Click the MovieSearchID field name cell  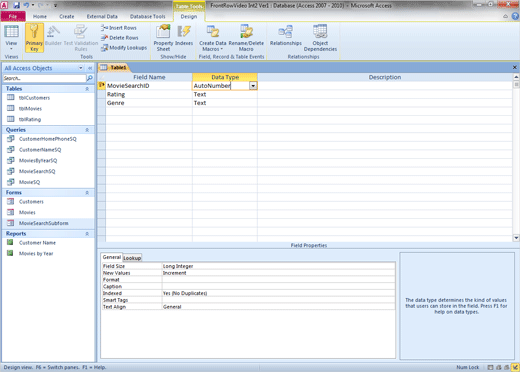coord(149,86)
